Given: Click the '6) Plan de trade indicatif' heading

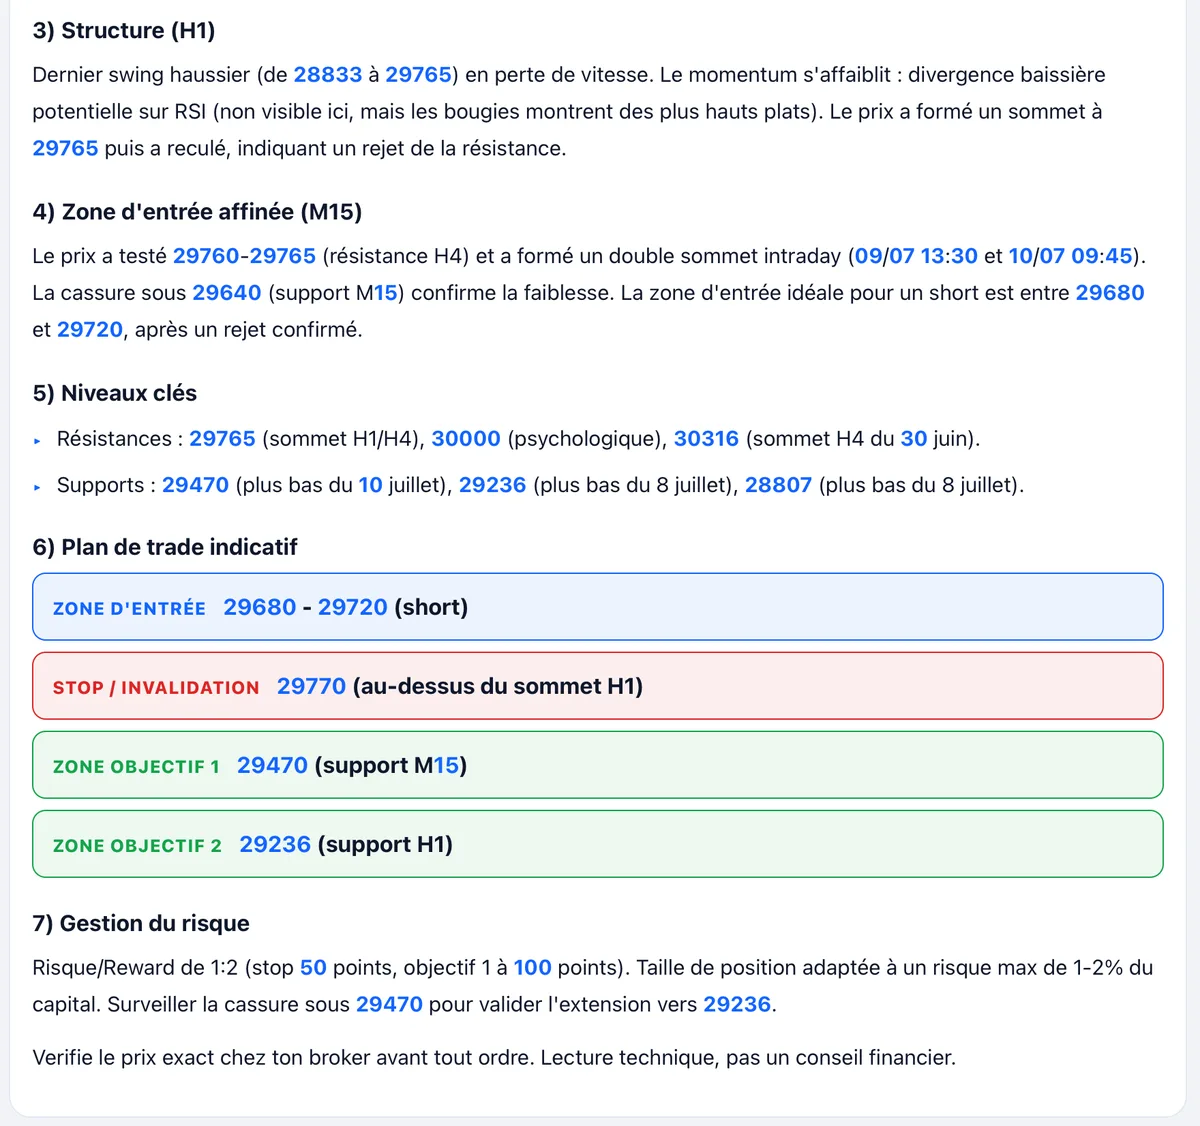Looking at the screenshot, I should 165,547.
